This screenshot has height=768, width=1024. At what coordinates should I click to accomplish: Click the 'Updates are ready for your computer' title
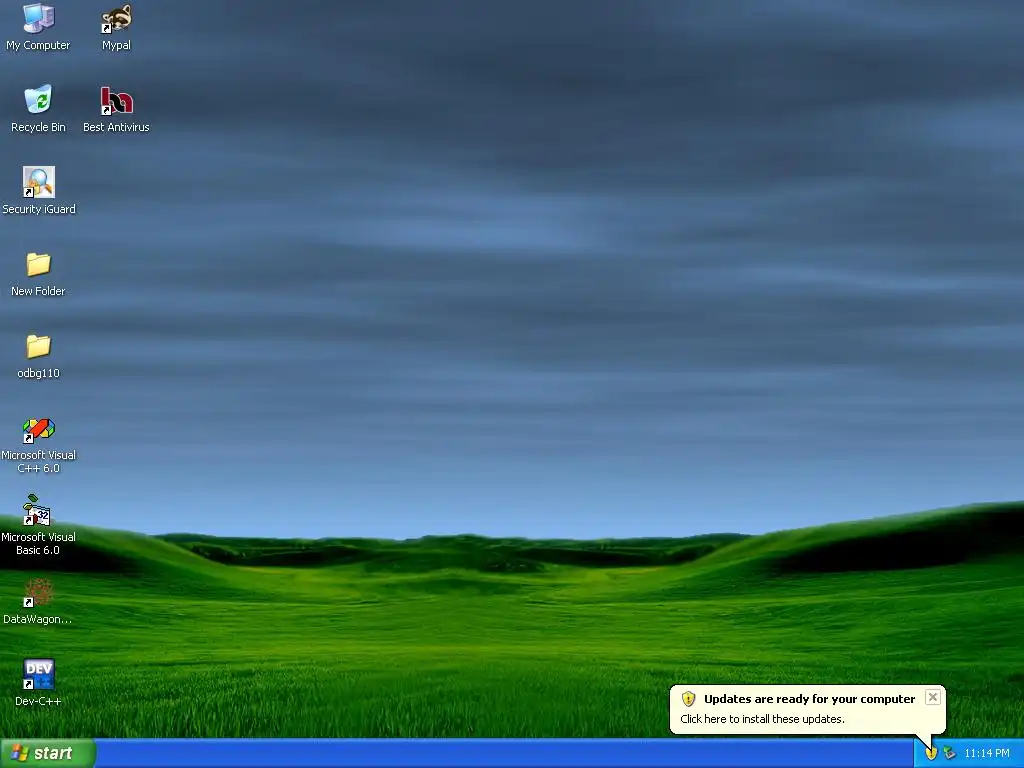pos(809,699)
